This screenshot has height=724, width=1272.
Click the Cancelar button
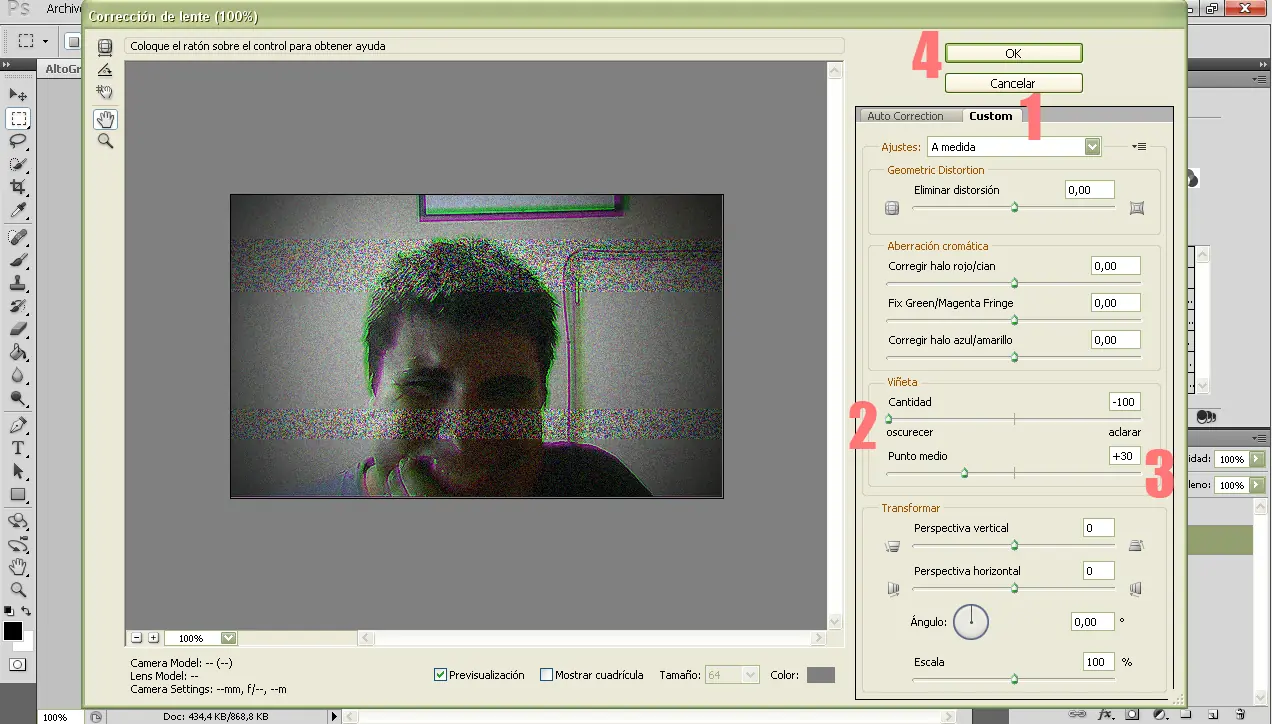pos(1013,83)
